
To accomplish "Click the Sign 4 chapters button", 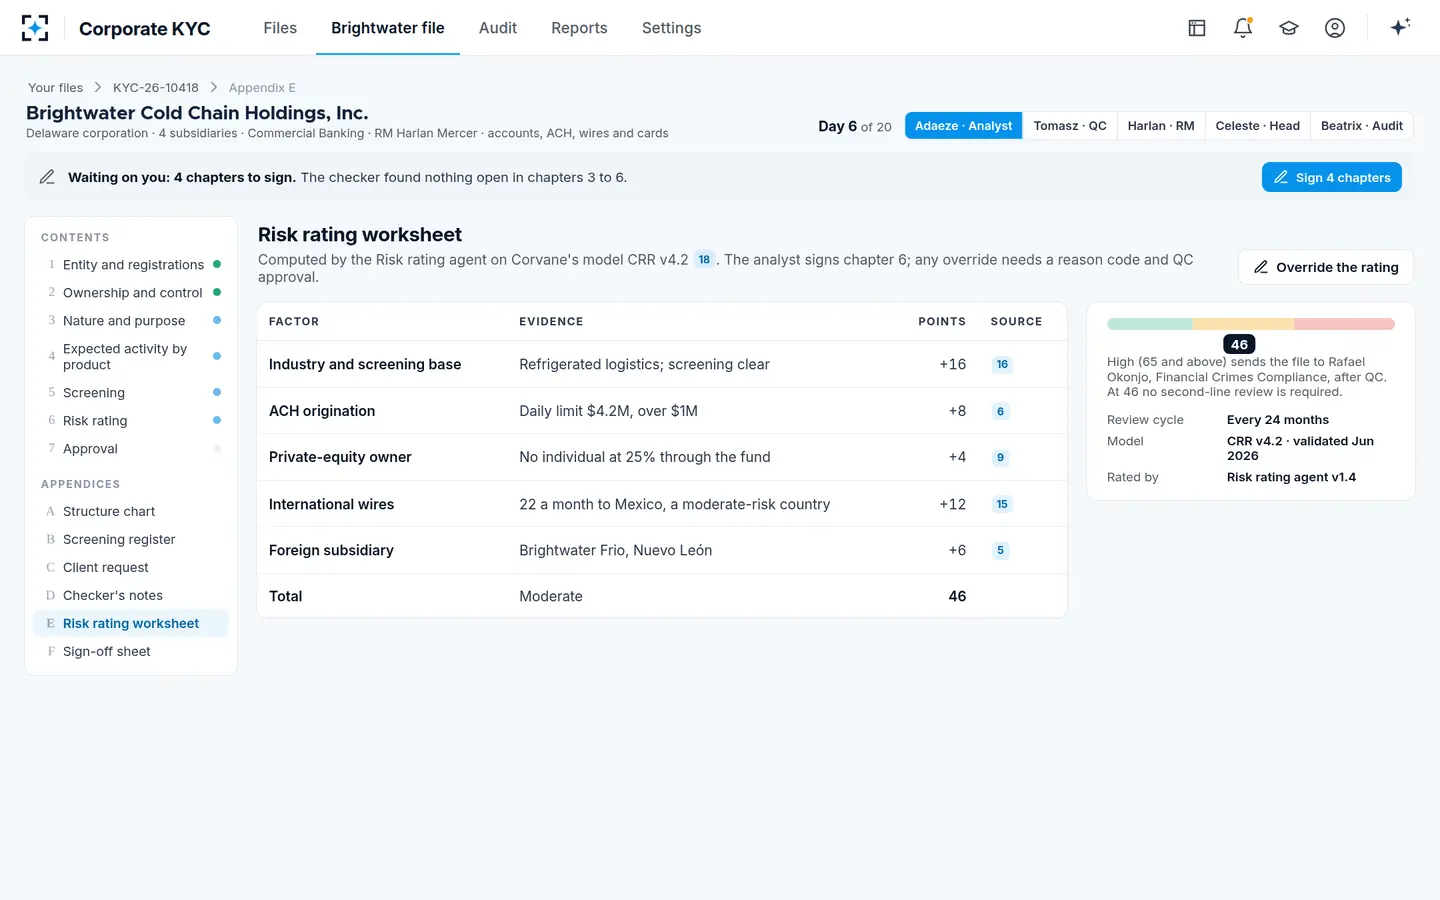I will click(1331, 177).
